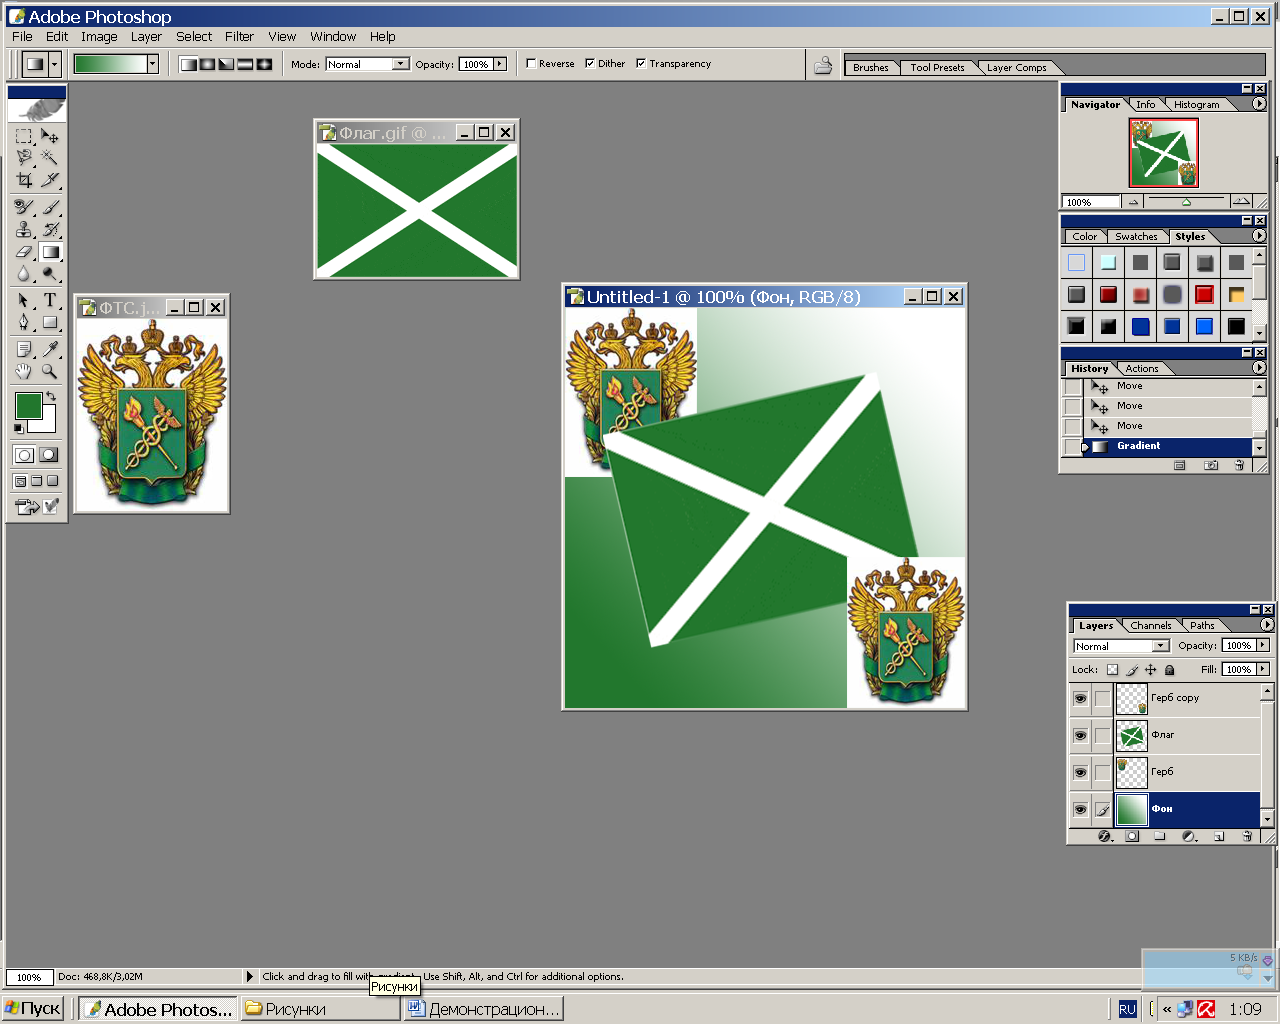Select the Eyedropper tool
The image size is (1280, 1024).
click(x=50, y=349)
